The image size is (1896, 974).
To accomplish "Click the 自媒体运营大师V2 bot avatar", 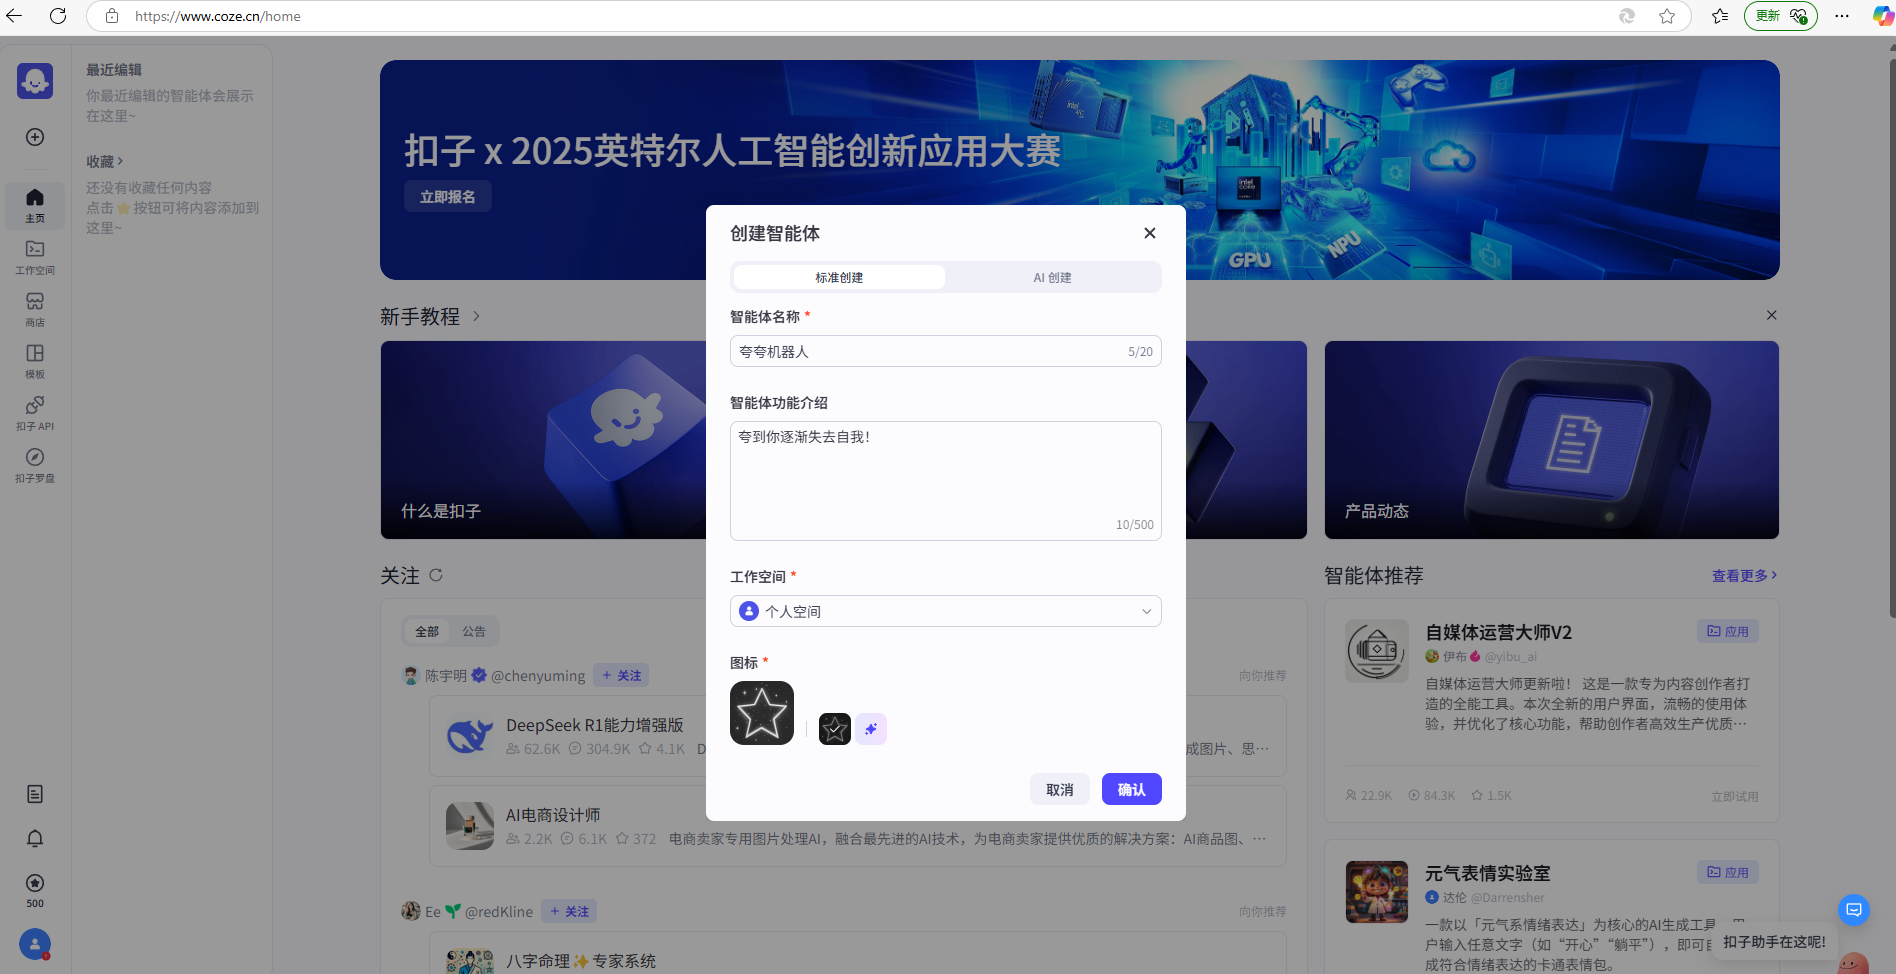I will [x=1377, y=651].
